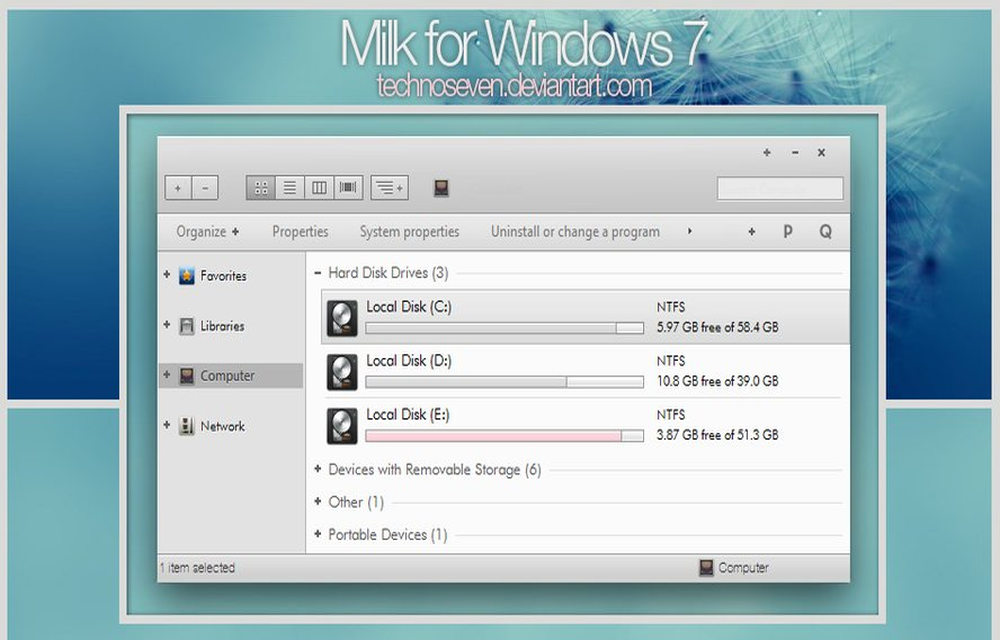The image size is (1000, 640).
Task: Maximize window with plus caption button
Action: pyautogui.click(x=767, y=152)
